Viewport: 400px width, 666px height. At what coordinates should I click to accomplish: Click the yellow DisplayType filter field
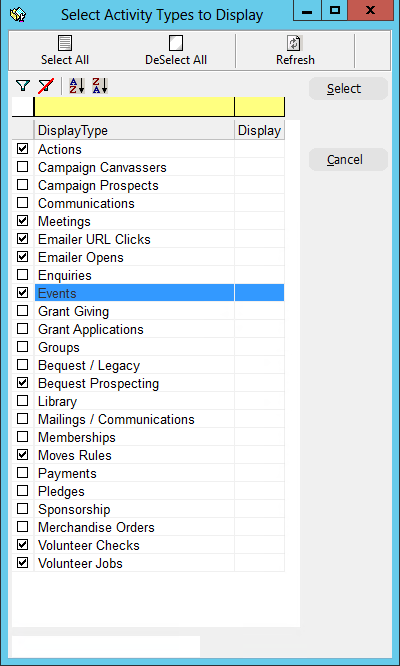[134, 107]
